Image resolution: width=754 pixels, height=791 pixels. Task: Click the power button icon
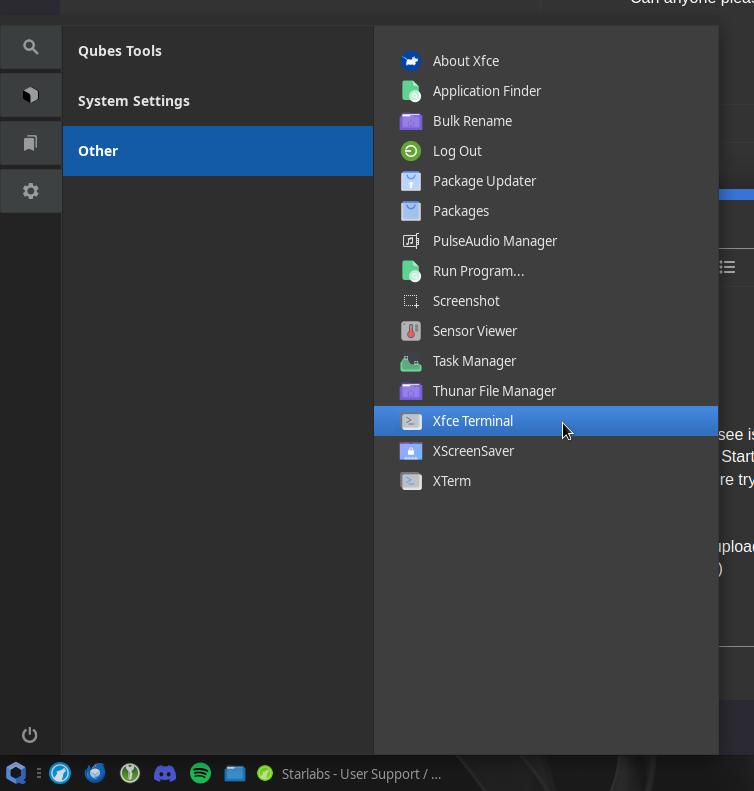(x=30, y=735)
